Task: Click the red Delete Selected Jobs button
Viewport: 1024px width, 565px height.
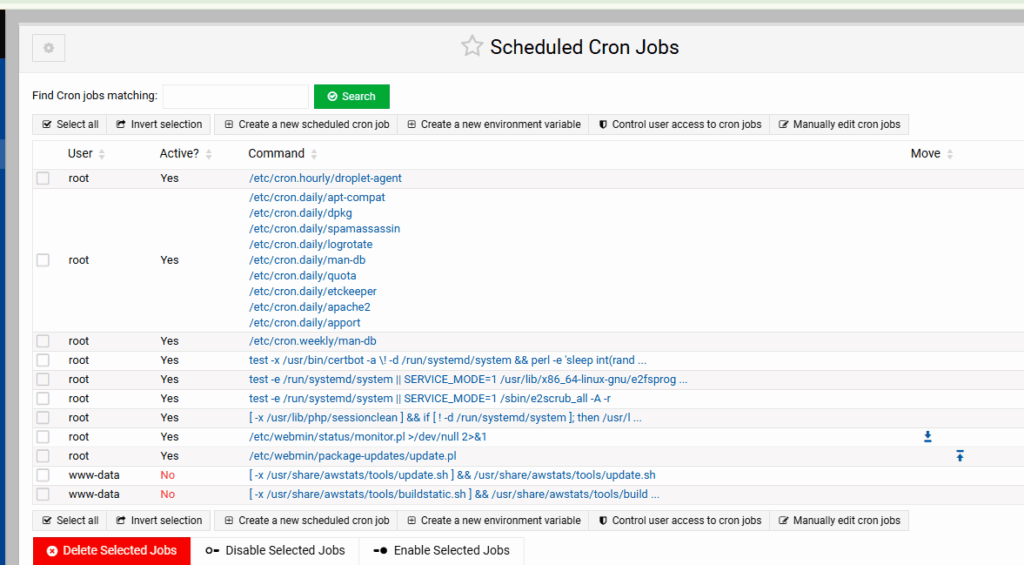Action: [111, 550]
